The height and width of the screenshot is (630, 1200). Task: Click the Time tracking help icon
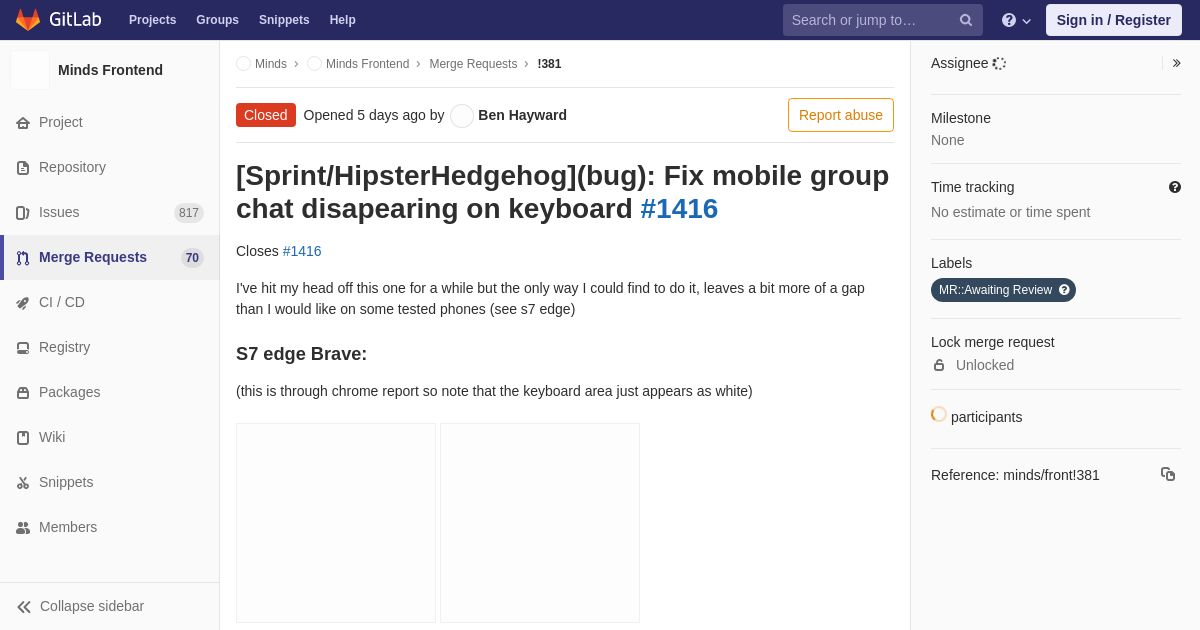[1175, 187]
